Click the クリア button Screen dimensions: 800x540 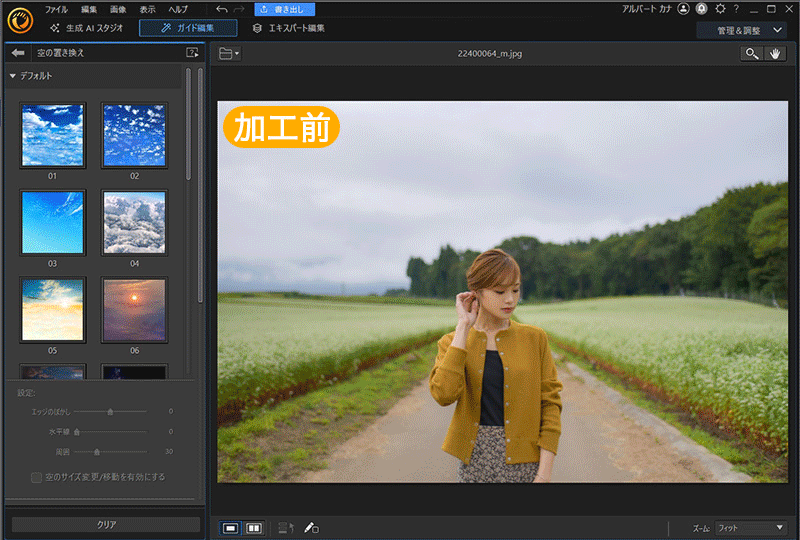click(x=105, y=524)
